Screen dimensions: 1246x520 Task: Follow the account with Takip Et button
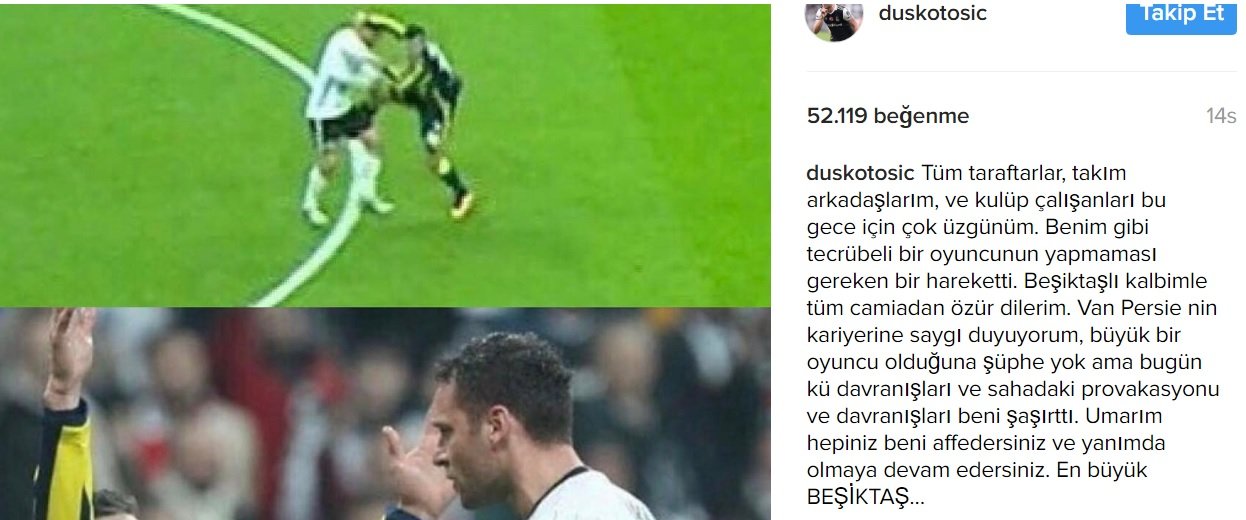point(1181,15)
